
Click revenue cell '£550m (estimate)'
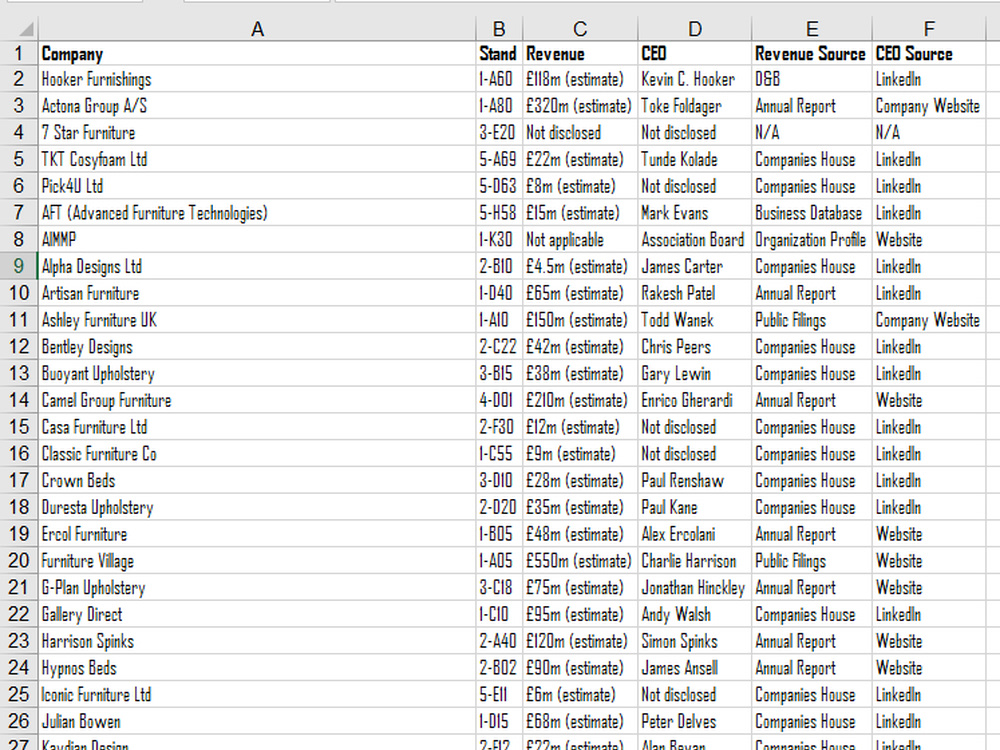[x=580, y=561]
